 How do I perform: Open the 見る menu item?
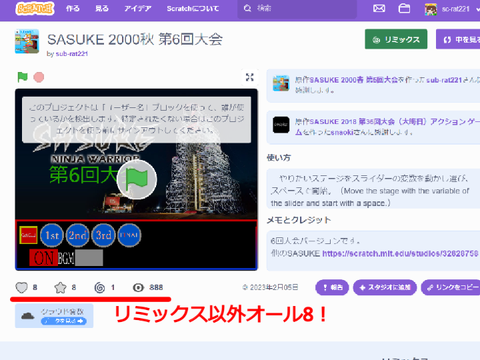tap(102, 9)
